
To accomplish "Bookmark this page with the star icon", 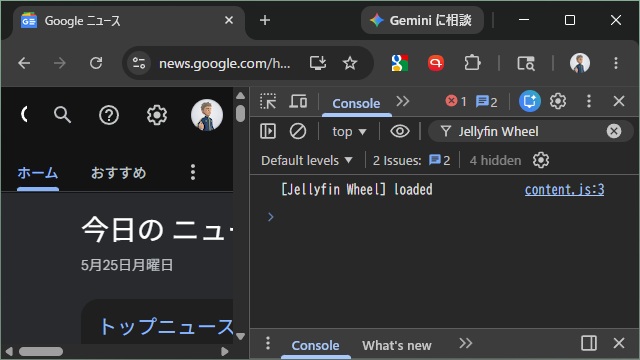I will pyautogui.click(x=350, y=63).
